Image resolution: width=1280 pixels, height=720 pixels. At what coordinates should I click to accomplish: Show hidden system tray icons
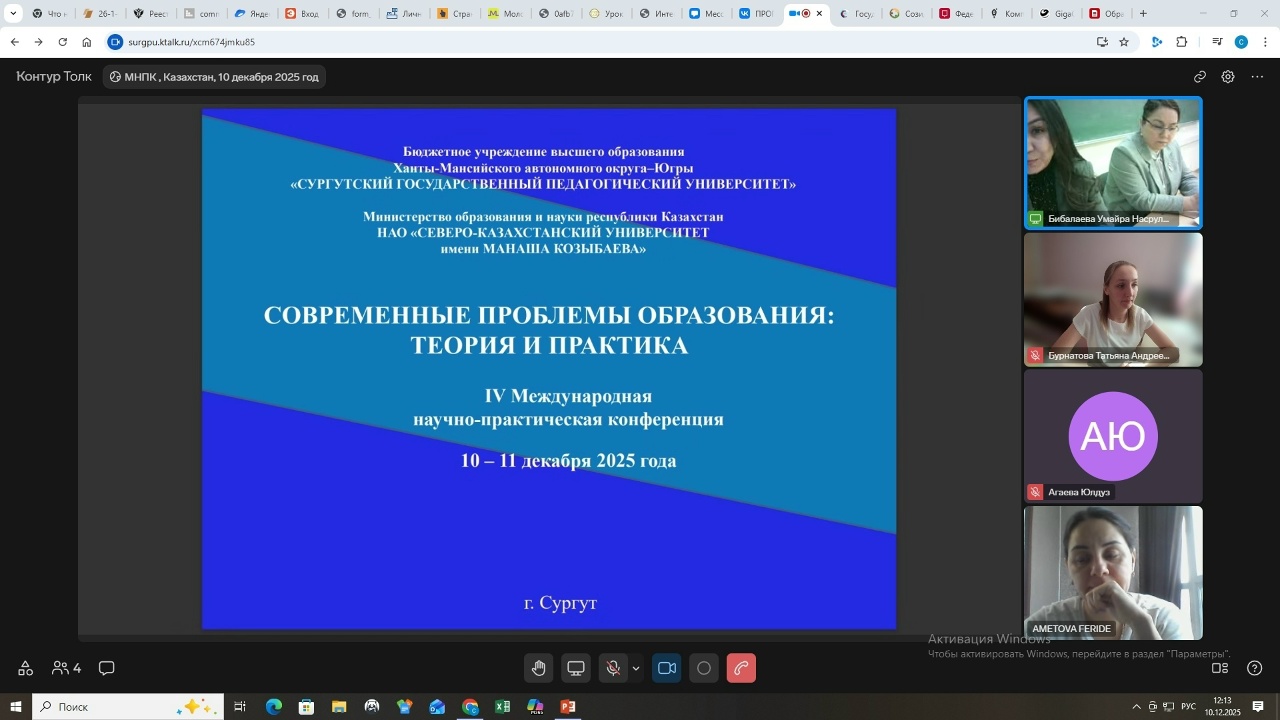click(1135, 707)
